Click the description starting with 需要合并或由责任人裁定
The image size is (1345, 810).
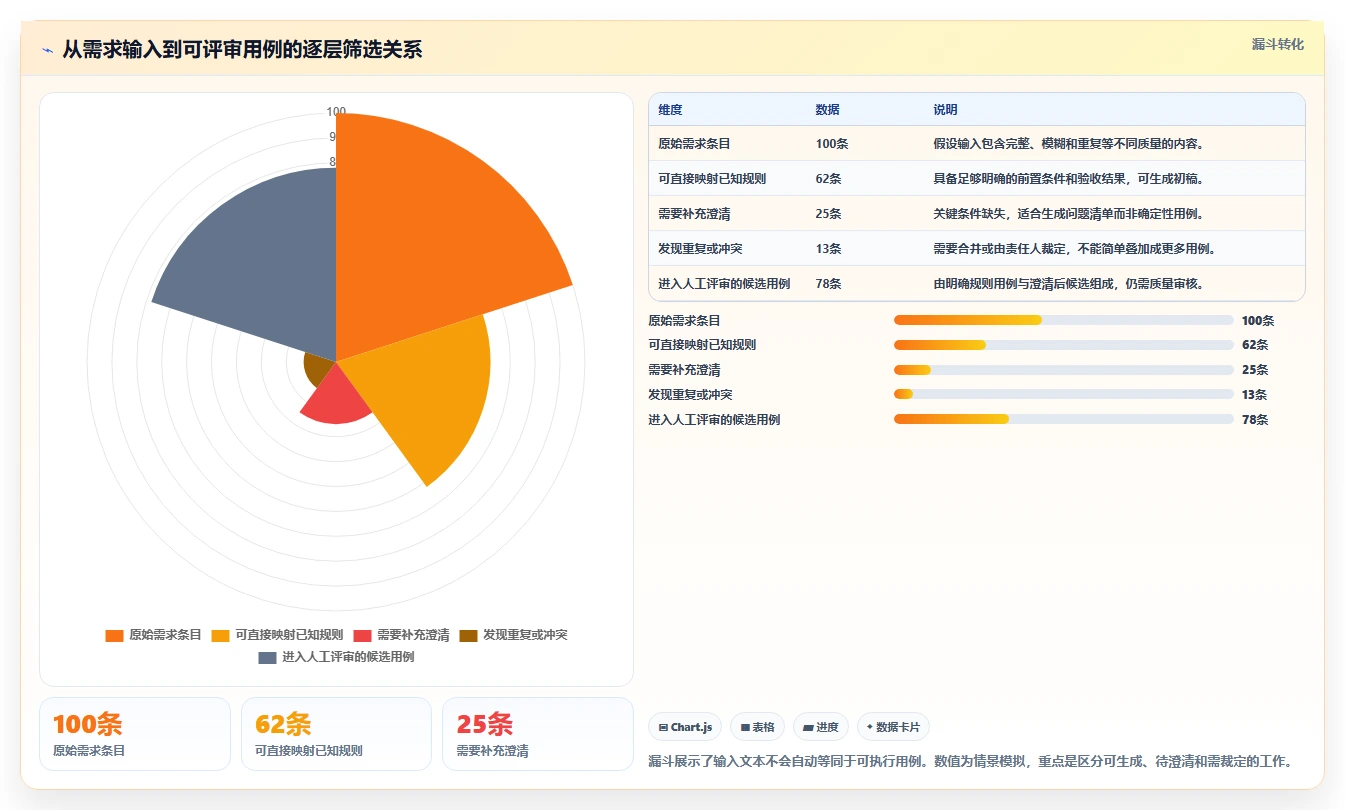tap(1074, 248)
